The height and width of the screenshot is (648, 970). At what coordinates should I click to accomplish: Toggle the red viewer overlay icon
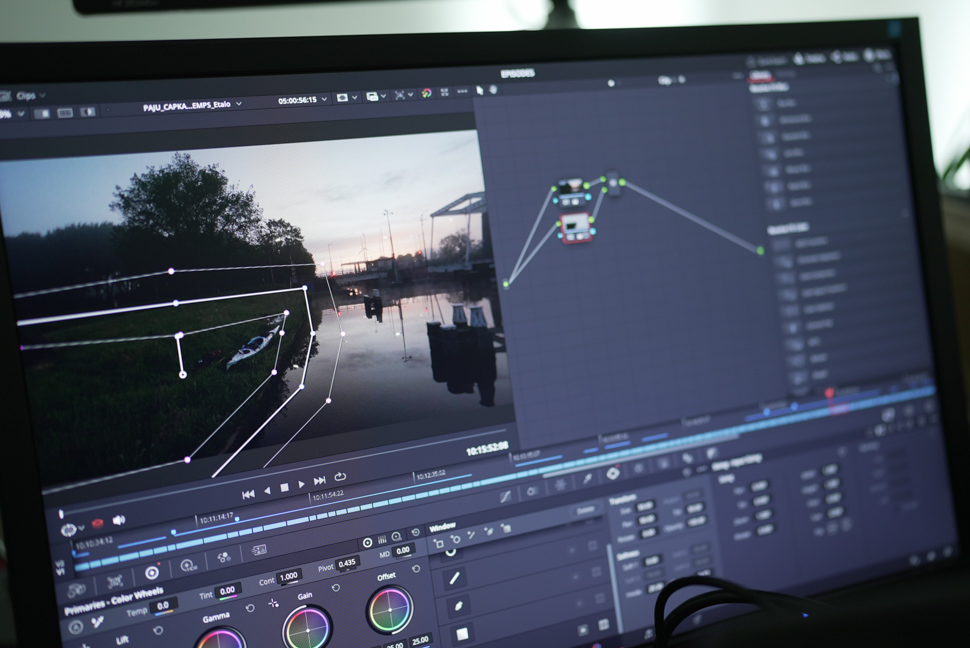pyautogui.click(x=98, y=523)
